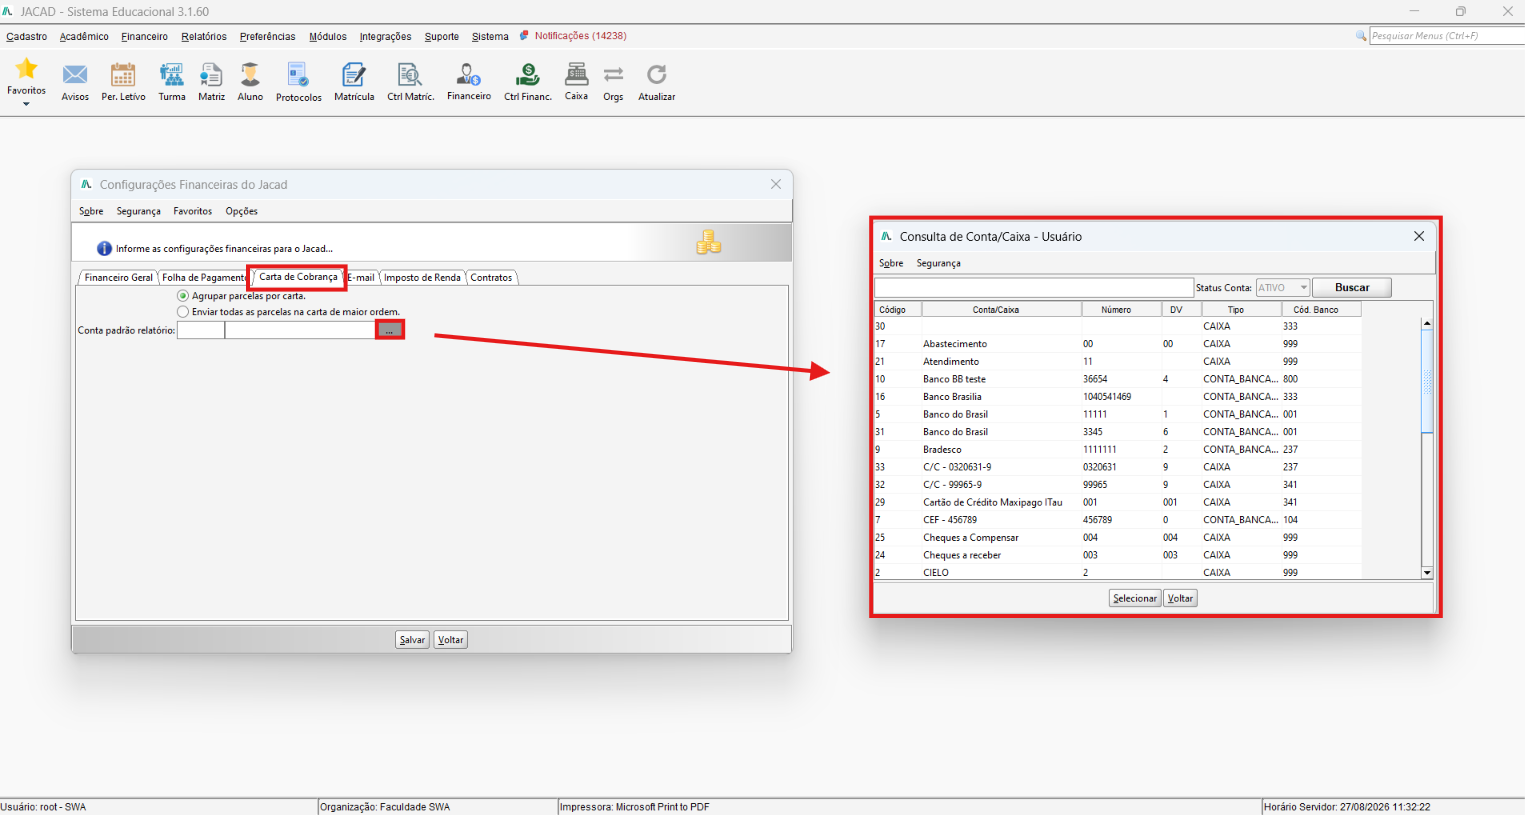Open the Módulos menu

click(328, 37)
